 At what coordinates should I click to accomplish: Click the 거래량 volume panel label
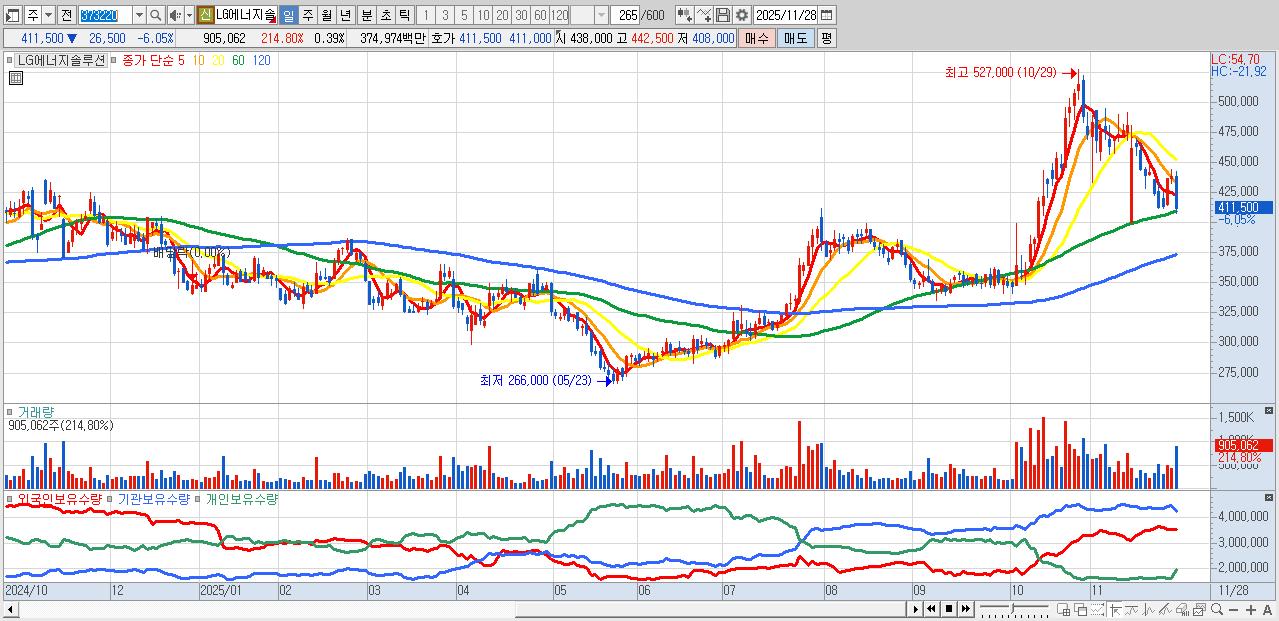(x=36, y=411)
